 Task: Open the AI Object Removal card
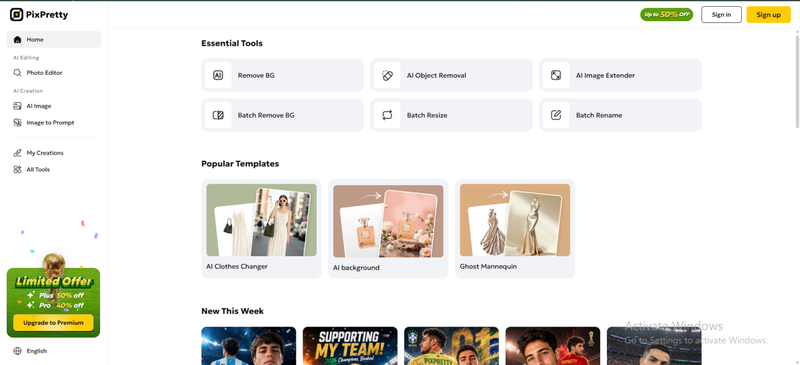point(452,75)
